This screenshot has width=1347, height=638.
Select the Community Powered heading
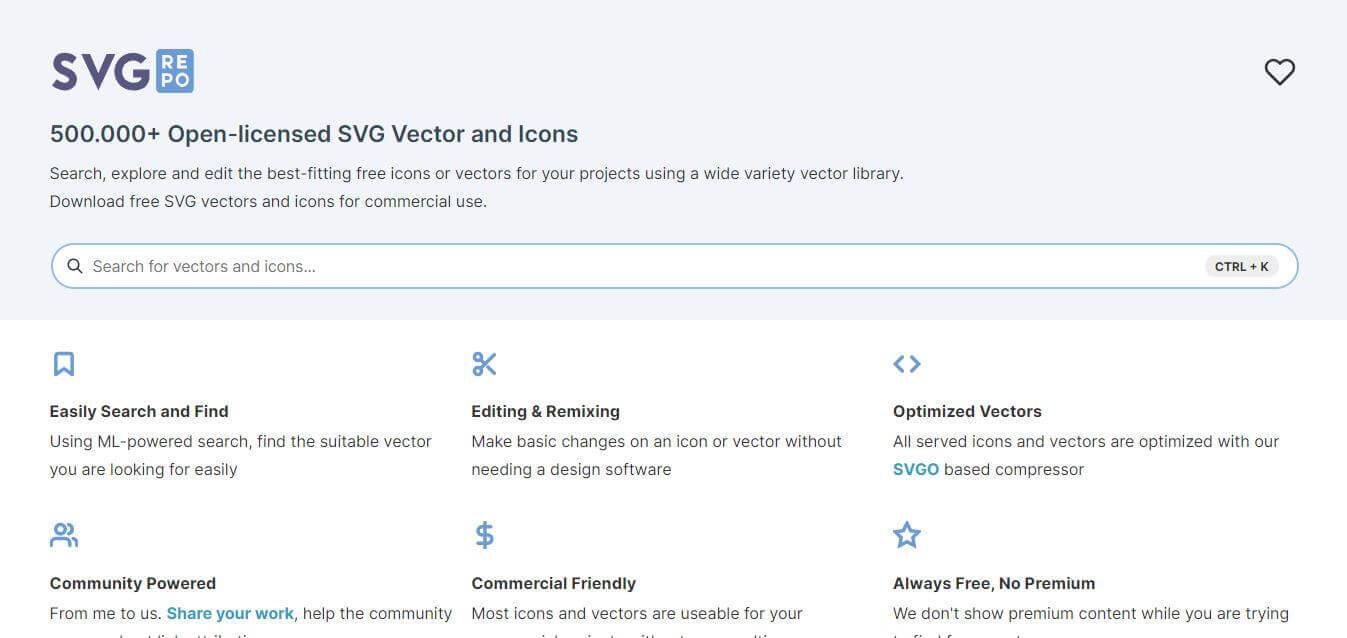132,583
